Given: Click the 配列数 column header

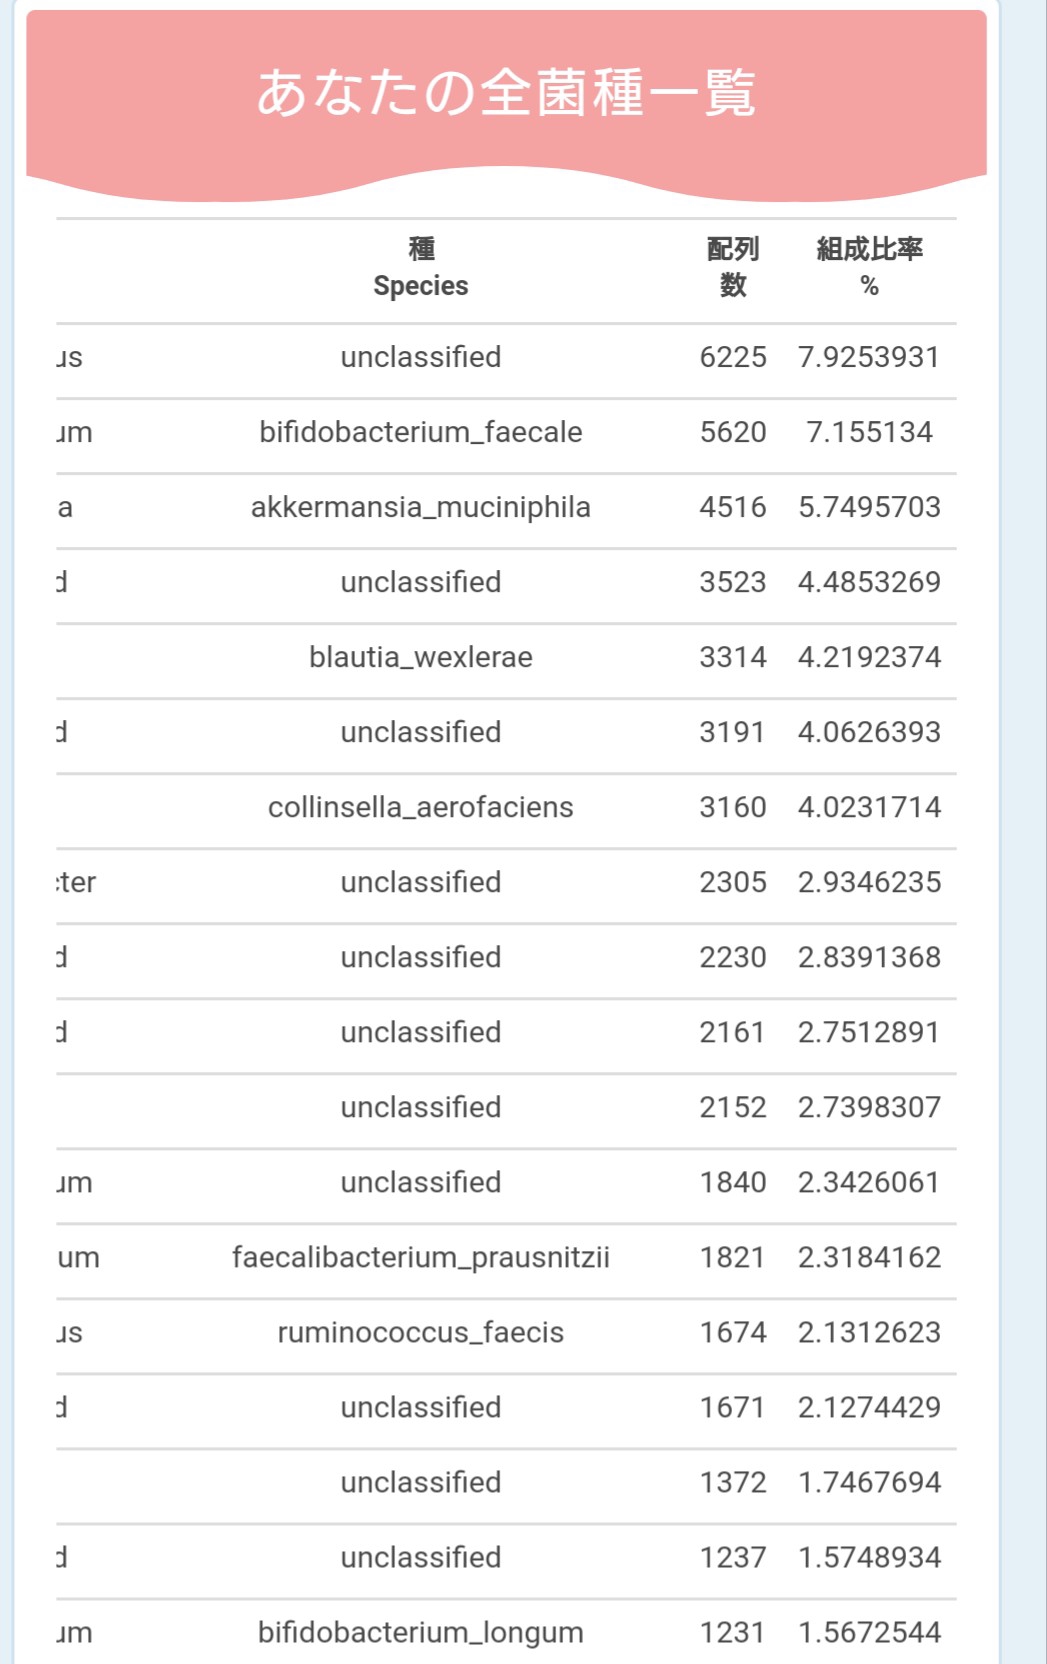Looking at the screenshot, I should click(x=733, y=267).
